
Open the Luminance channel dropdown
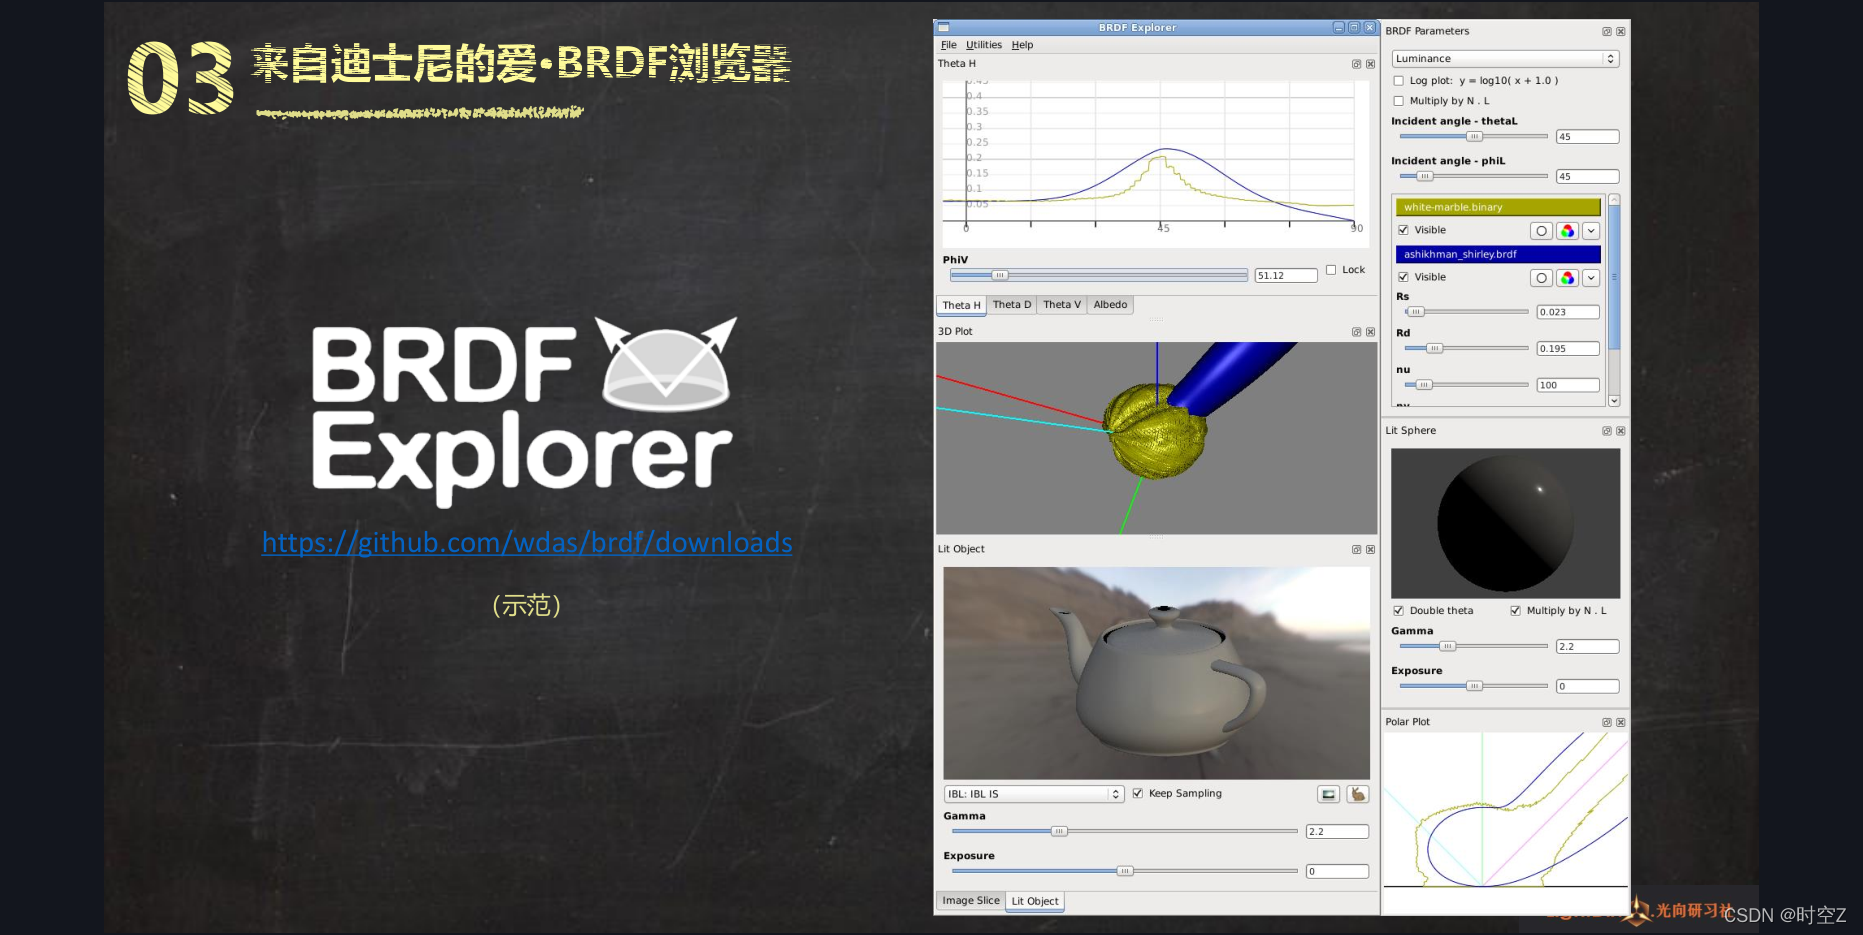click(x=1505, y=59)
